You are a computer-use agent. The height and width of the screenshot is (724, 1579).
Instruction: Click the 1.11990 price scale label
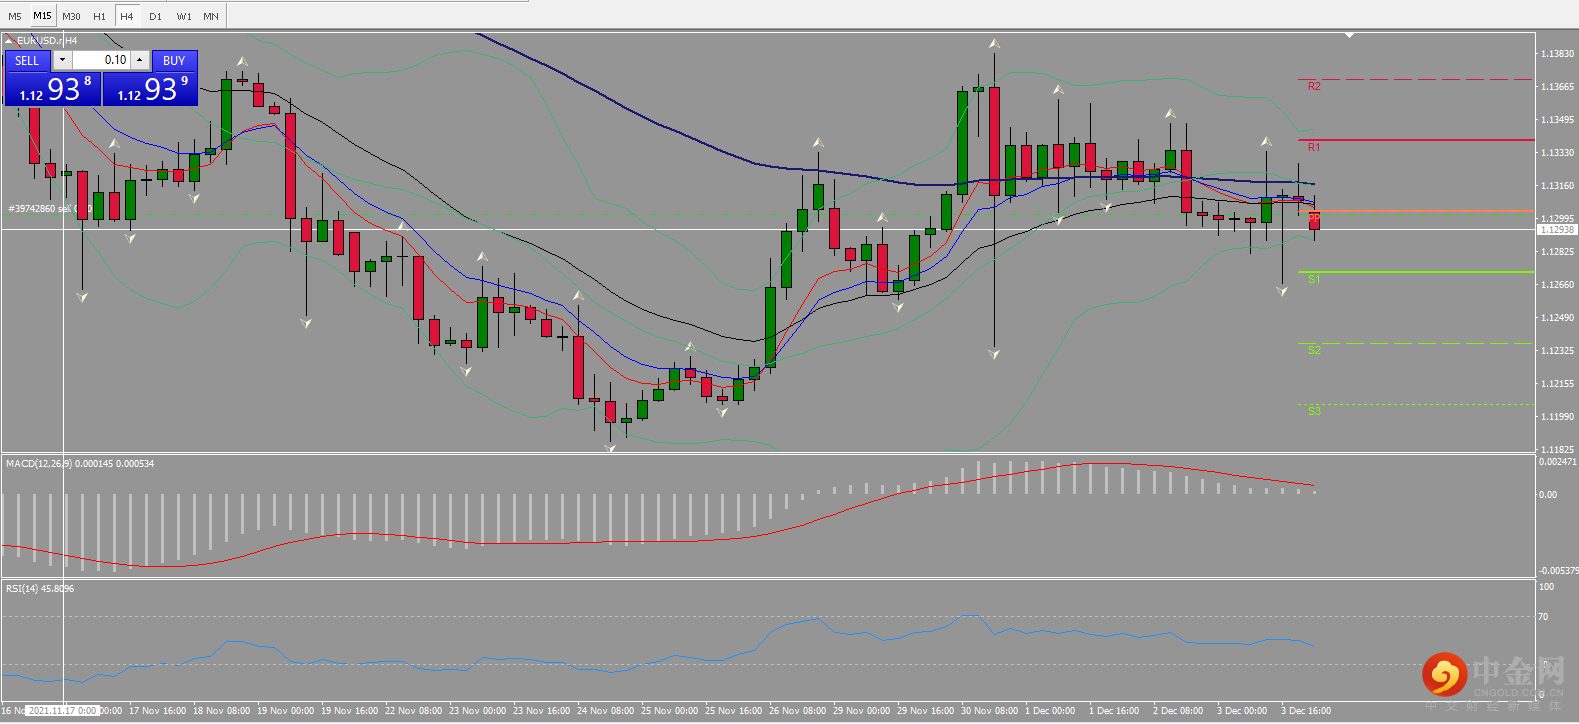click(x=1557, y=417)
